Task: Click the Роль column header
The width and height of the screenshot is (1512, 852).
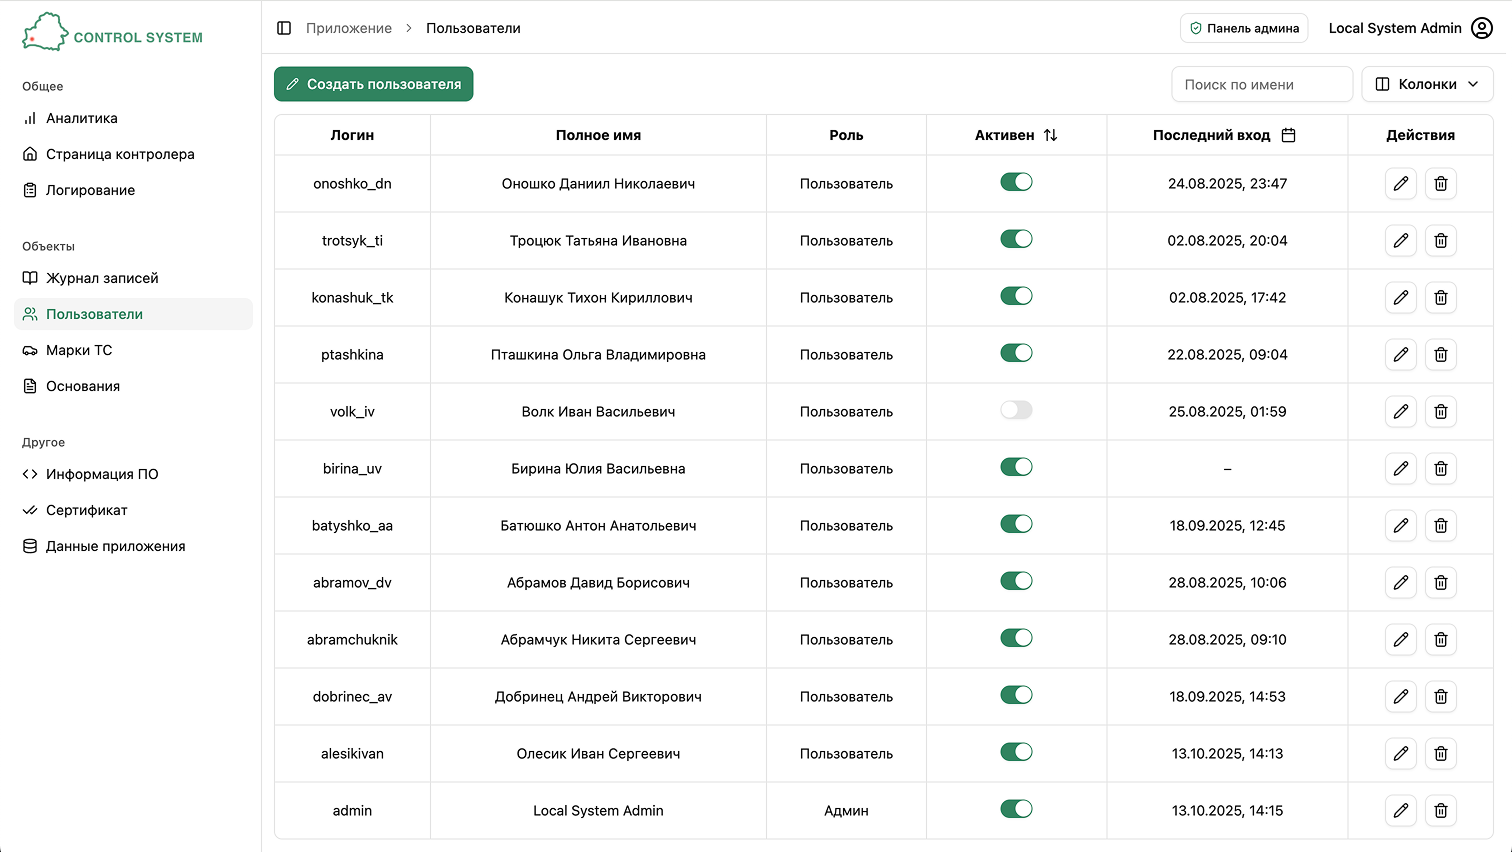Action: [x=846, y=135]
